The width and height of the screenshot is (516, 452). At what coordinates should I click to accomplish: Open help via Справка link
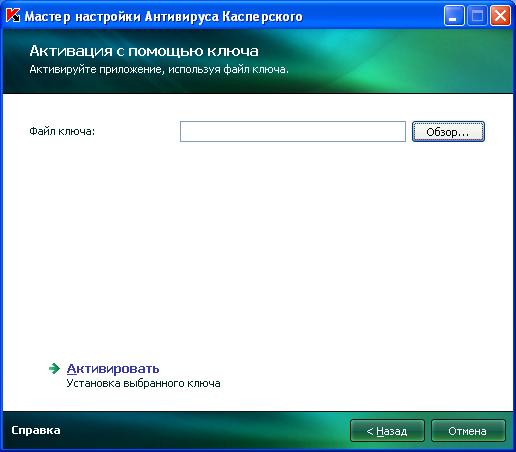click(x=36, y=430)
